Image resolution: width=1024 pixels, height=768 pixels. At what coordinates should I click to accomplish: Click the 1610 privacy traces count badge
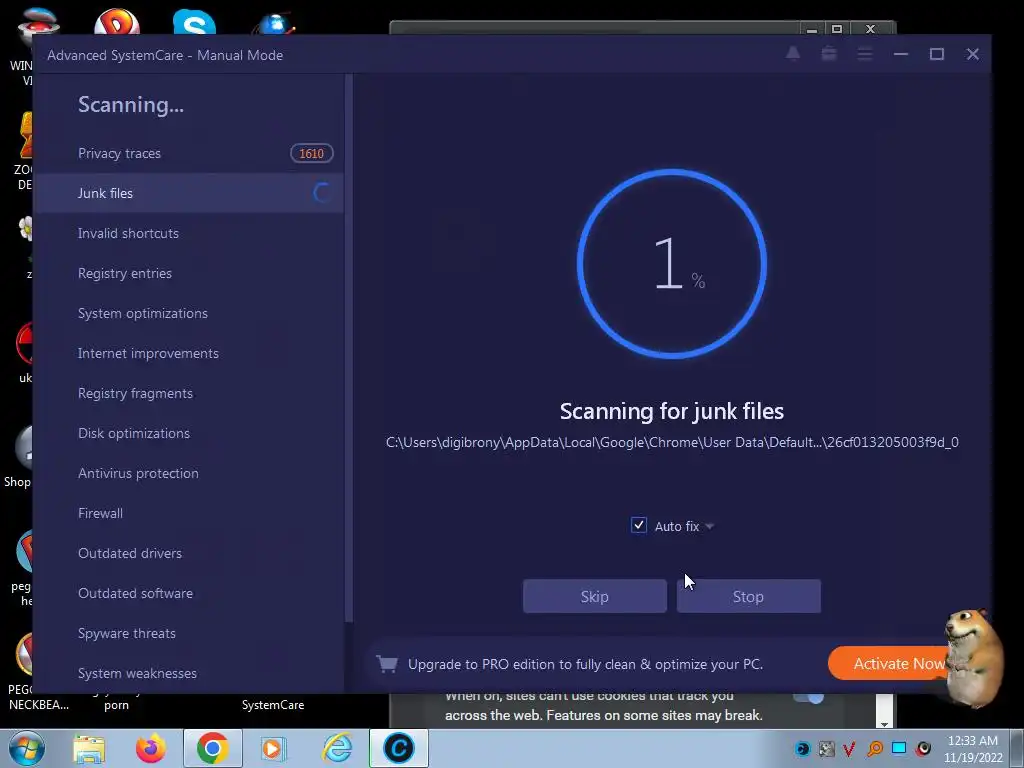point(312,153)
